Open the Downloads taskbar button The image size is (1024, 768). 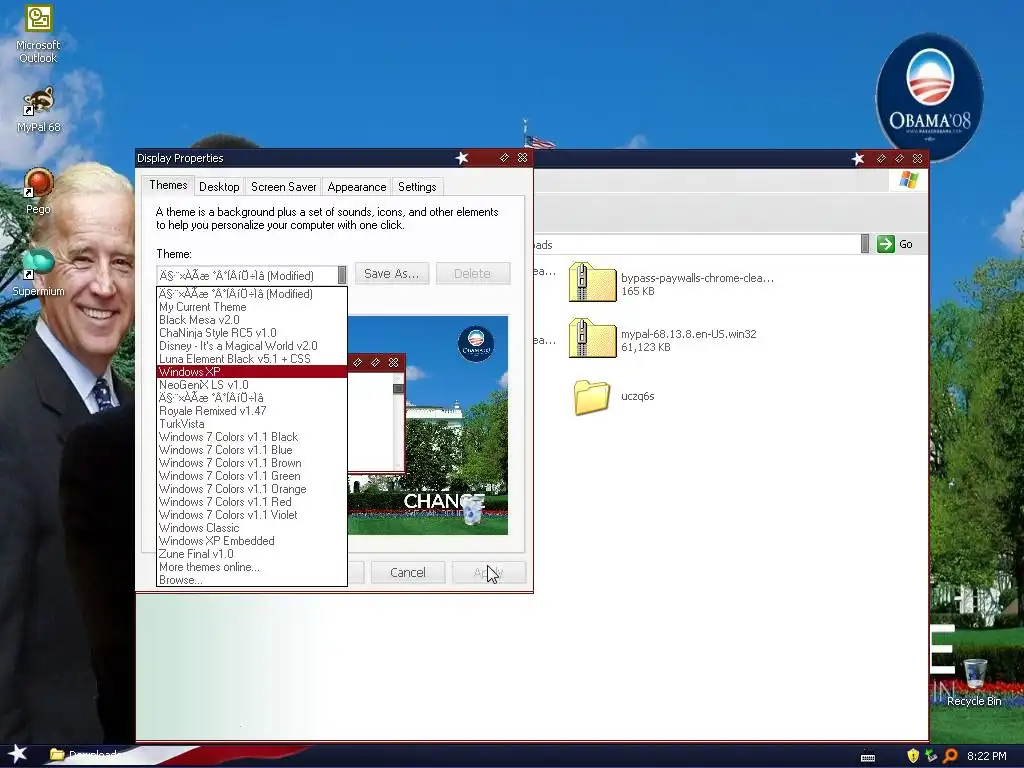coord(86,755)
